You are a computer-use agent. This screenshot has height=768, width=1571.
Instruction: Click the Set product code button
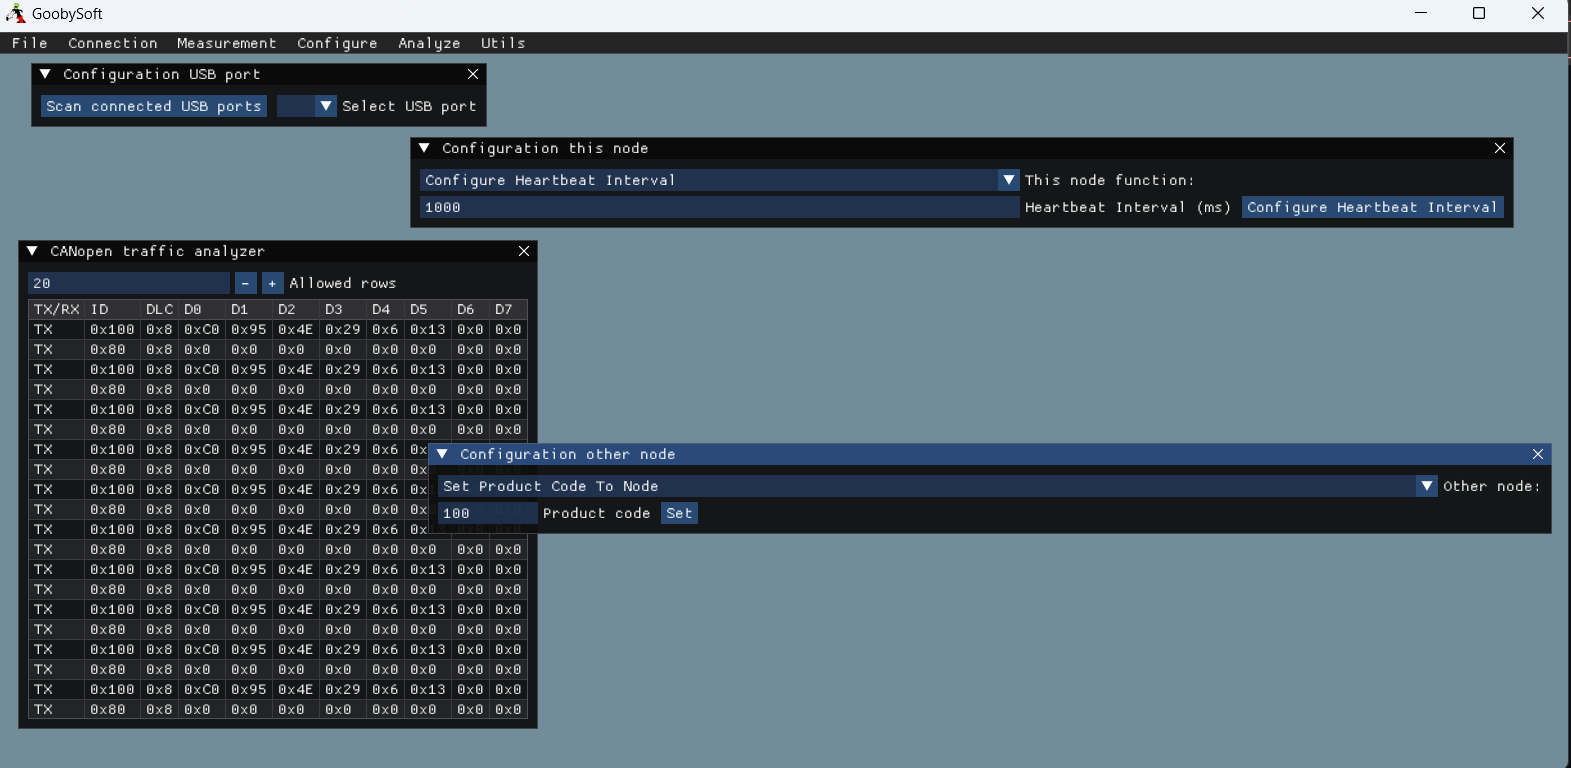tap(679, 513)
